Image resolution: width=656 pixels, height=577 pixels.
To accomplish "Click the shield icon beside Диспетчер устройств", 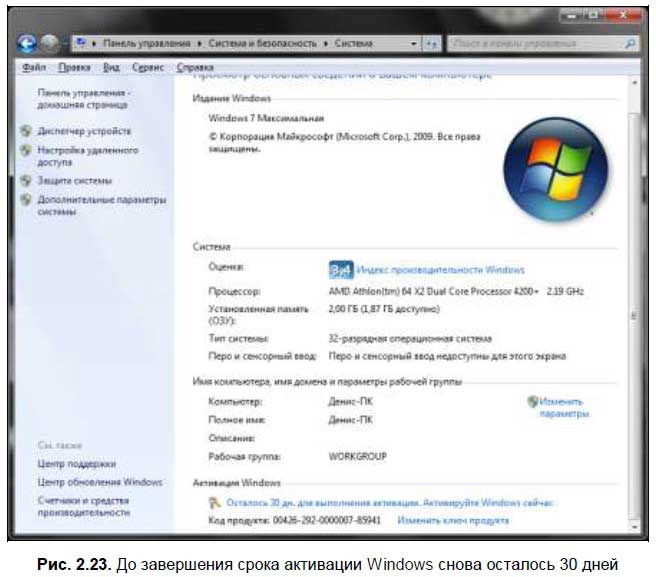I will [x=26, y=131].
